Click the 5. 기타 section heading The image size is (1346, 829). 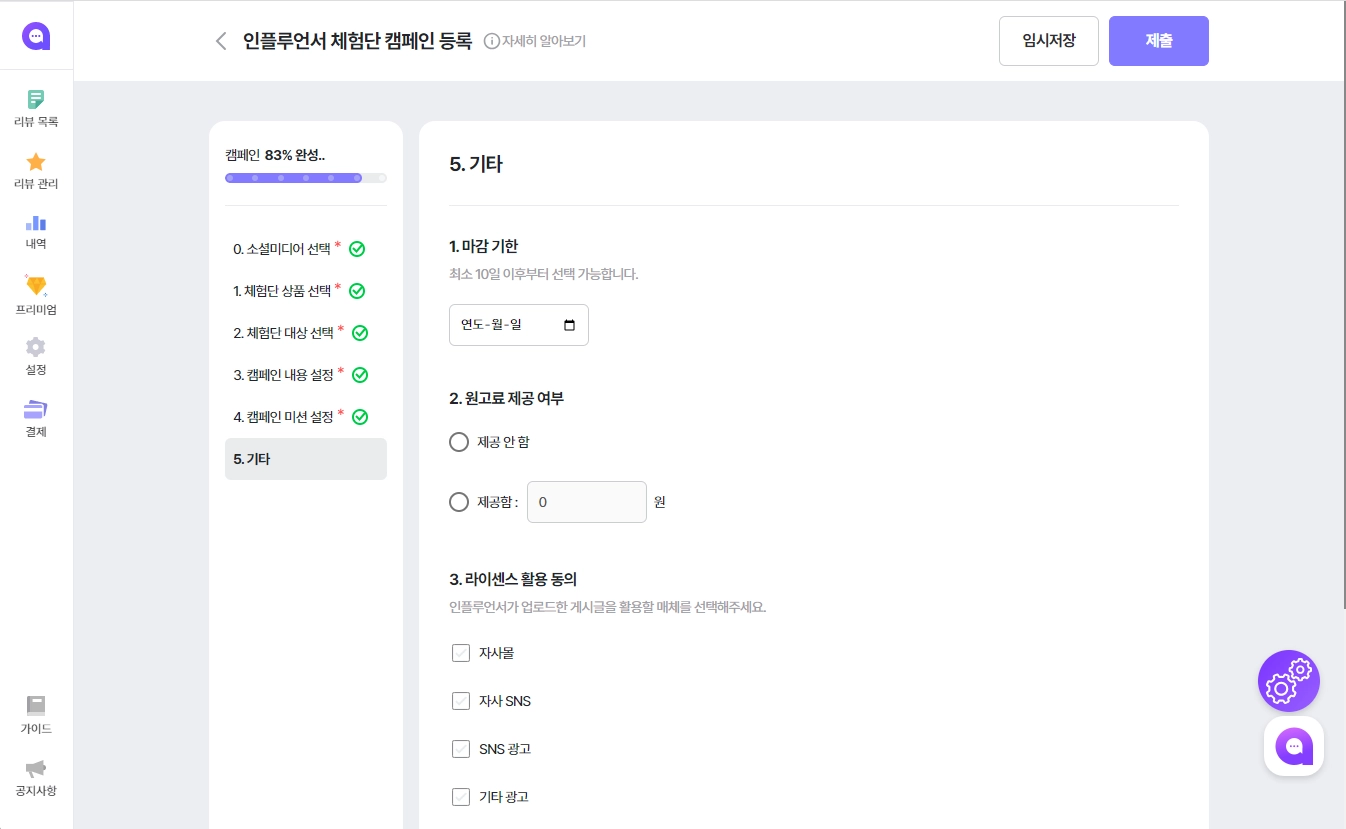point(476,164)
